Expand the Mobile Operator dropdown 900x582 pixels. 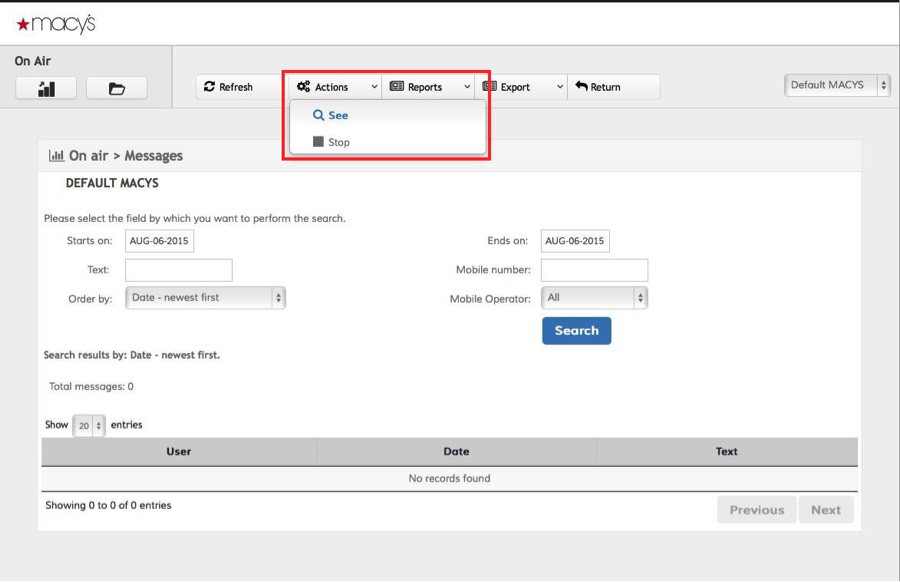[594, 298]
